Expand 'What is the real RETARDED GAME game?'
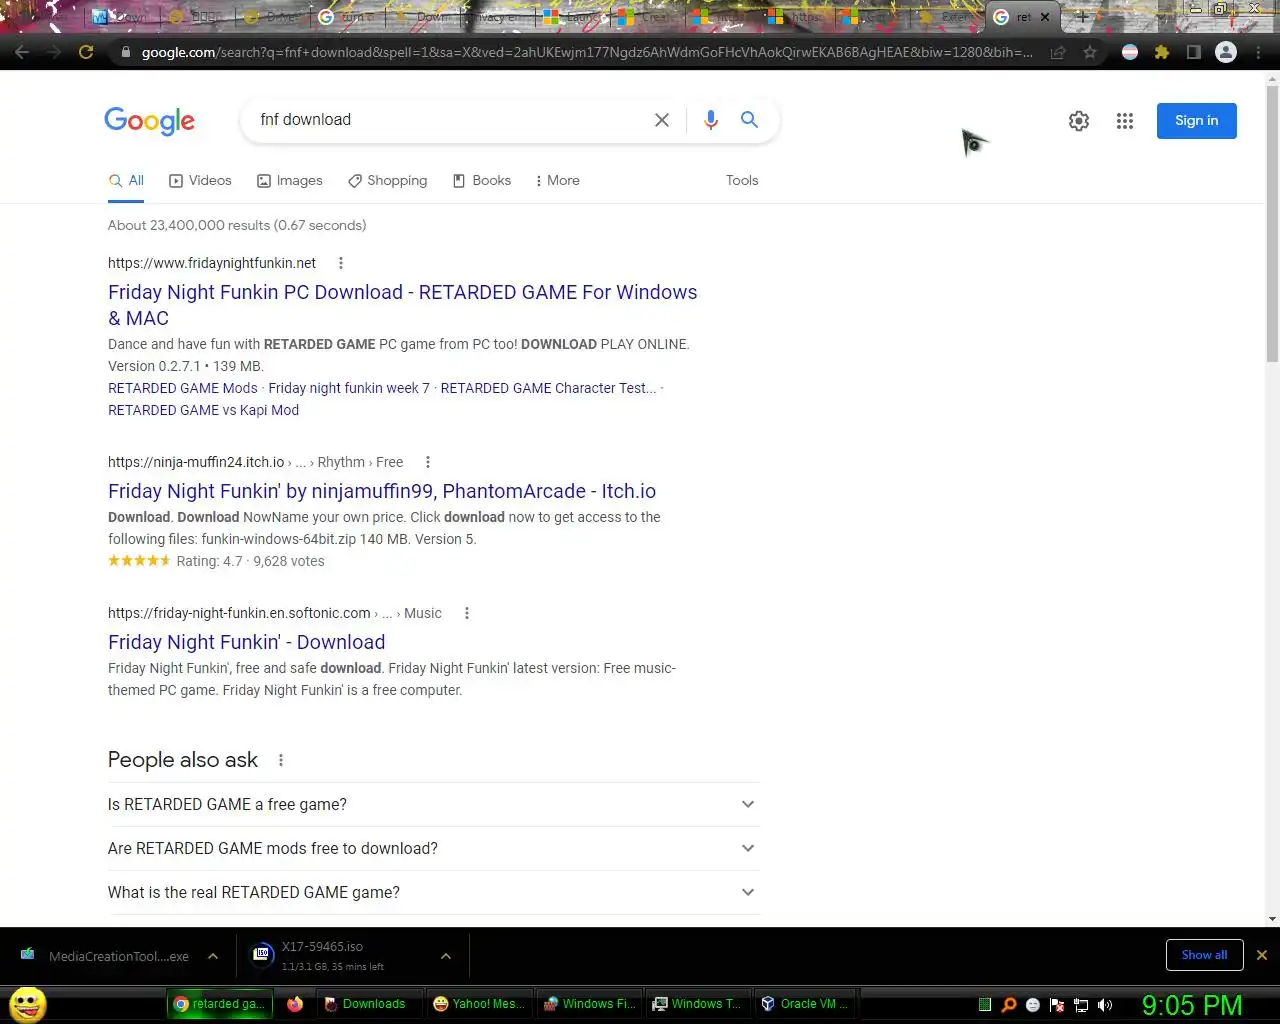 coord(433,892)
